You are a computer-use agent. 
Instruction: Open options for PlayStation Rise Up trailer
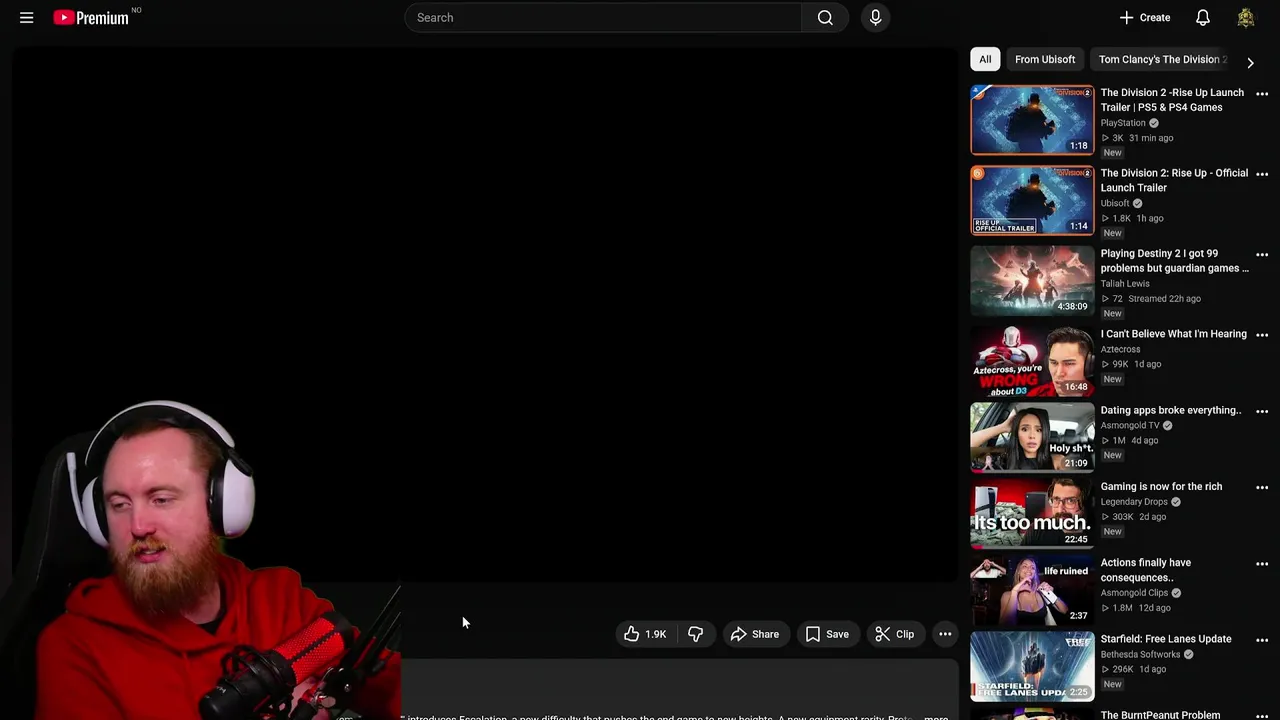click(1262, 94)
